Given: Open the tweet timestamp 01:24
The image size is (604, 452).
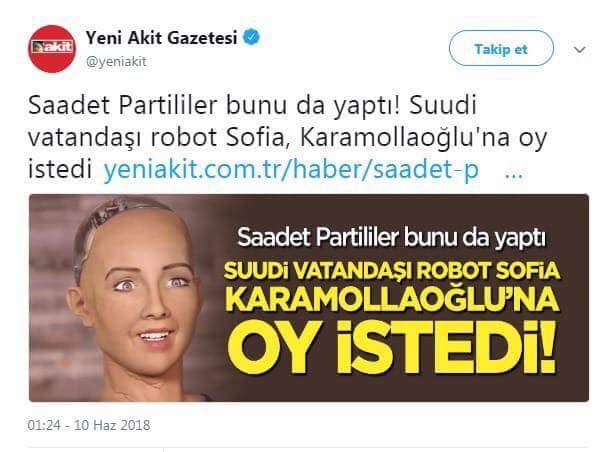Looking at the screenshot, I should tap(44, 425).
